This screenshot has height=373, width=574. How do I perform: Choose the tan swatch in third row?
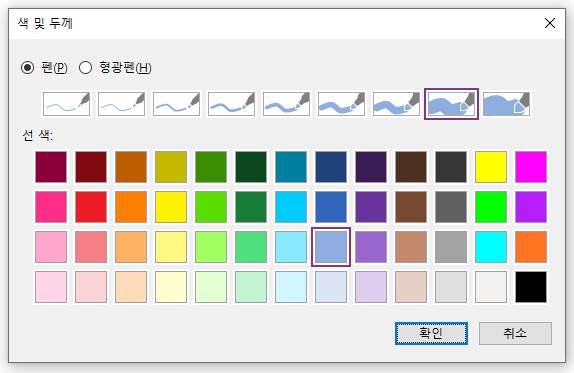pyautogui.click(x=411, y=247)
